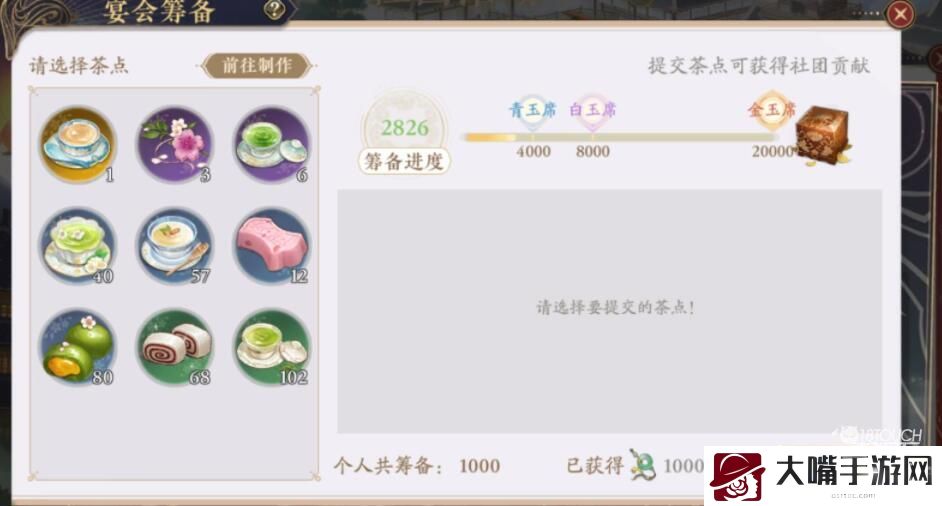
Task: Click the 青玉席 milestone marker
Action: coord(532,111)
